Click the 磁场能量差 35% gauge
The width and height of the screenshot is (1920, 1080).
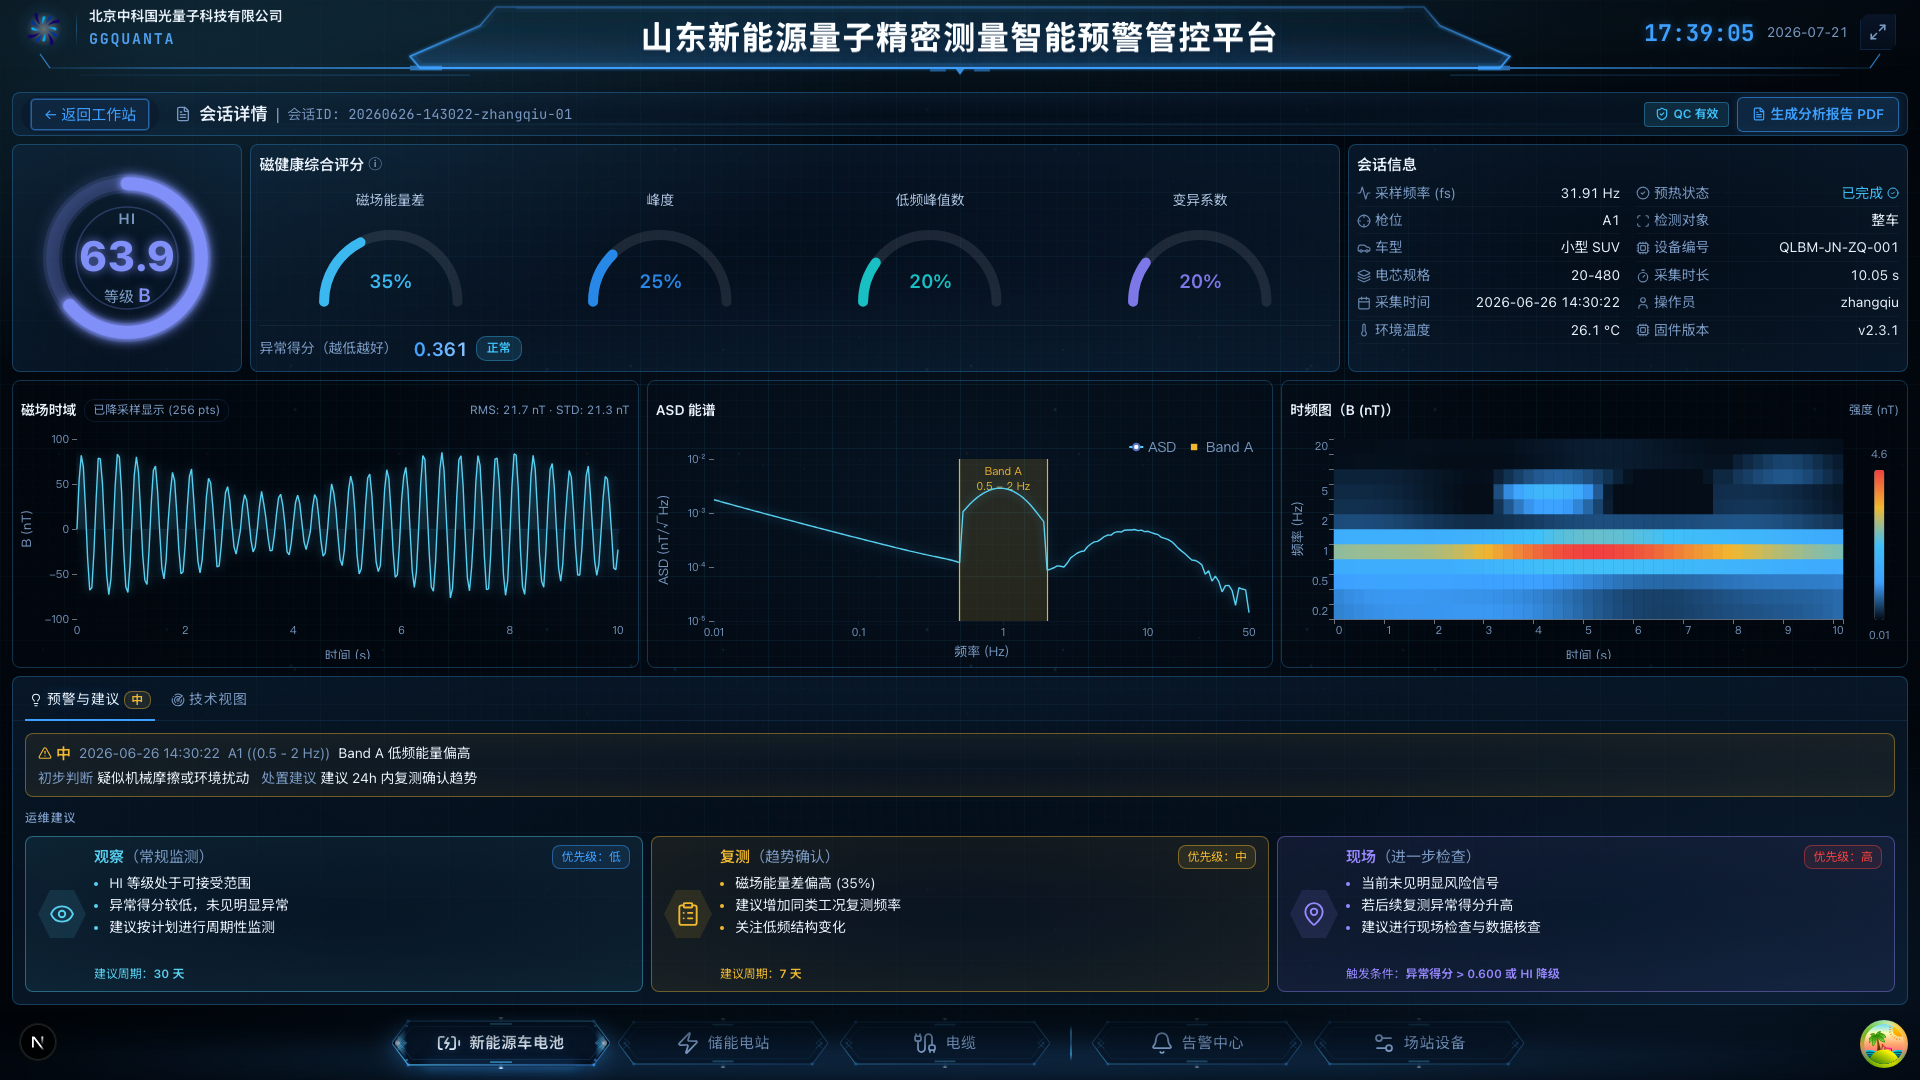pyautogui.click(x=390, y=268)
